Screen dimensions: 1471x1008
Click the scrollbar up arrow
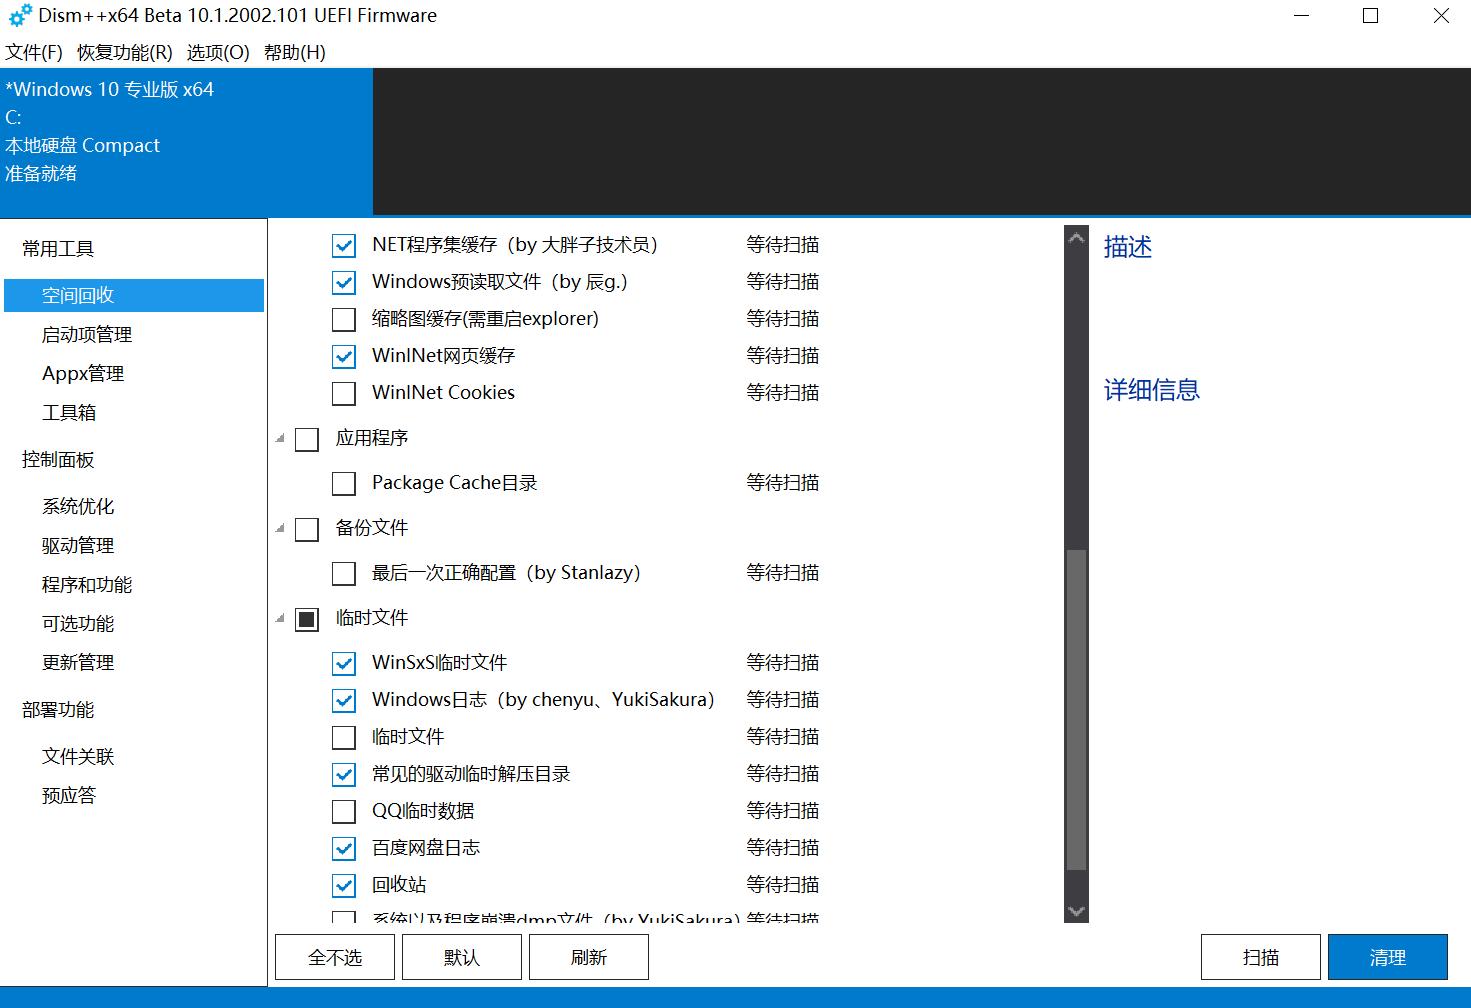click(x=1075, y=237)
